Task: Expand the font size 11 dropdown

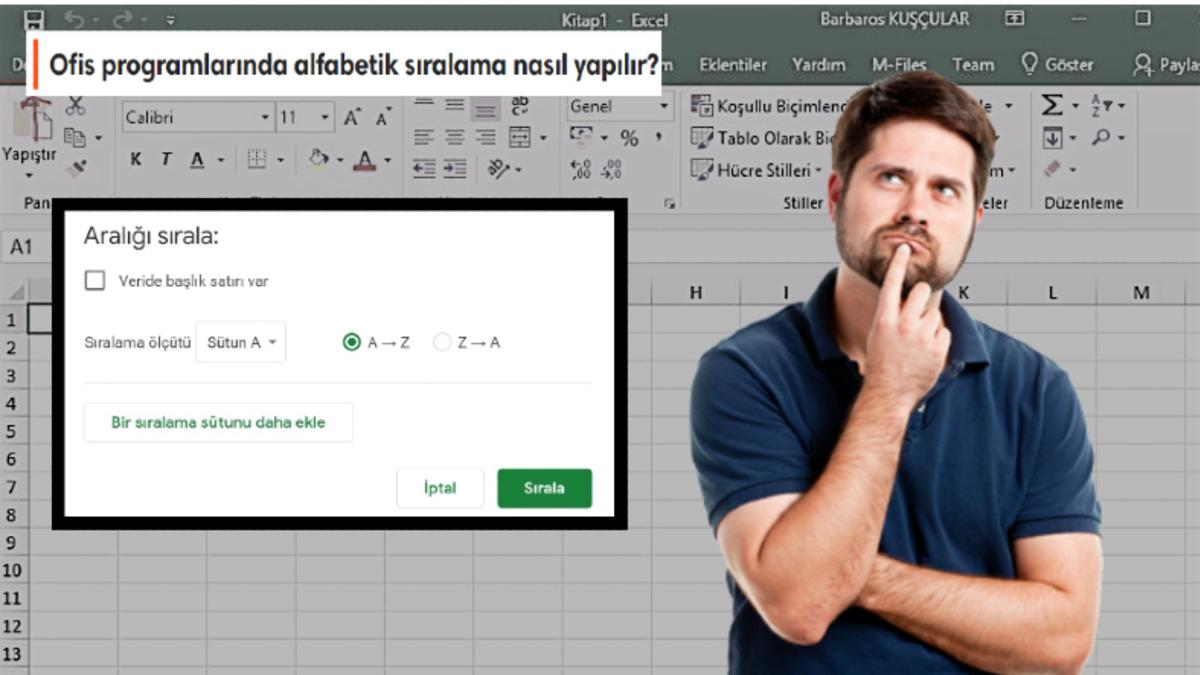Action: point(325,116)
